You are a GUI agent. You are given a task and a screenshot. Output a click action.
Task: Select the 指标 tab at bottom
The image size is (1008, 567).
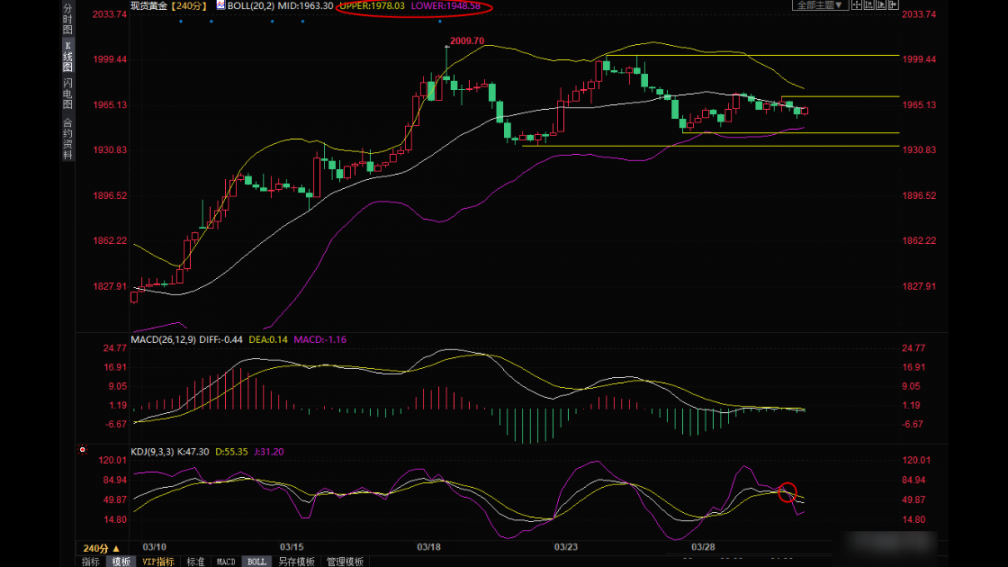click(x=91, y=561)
